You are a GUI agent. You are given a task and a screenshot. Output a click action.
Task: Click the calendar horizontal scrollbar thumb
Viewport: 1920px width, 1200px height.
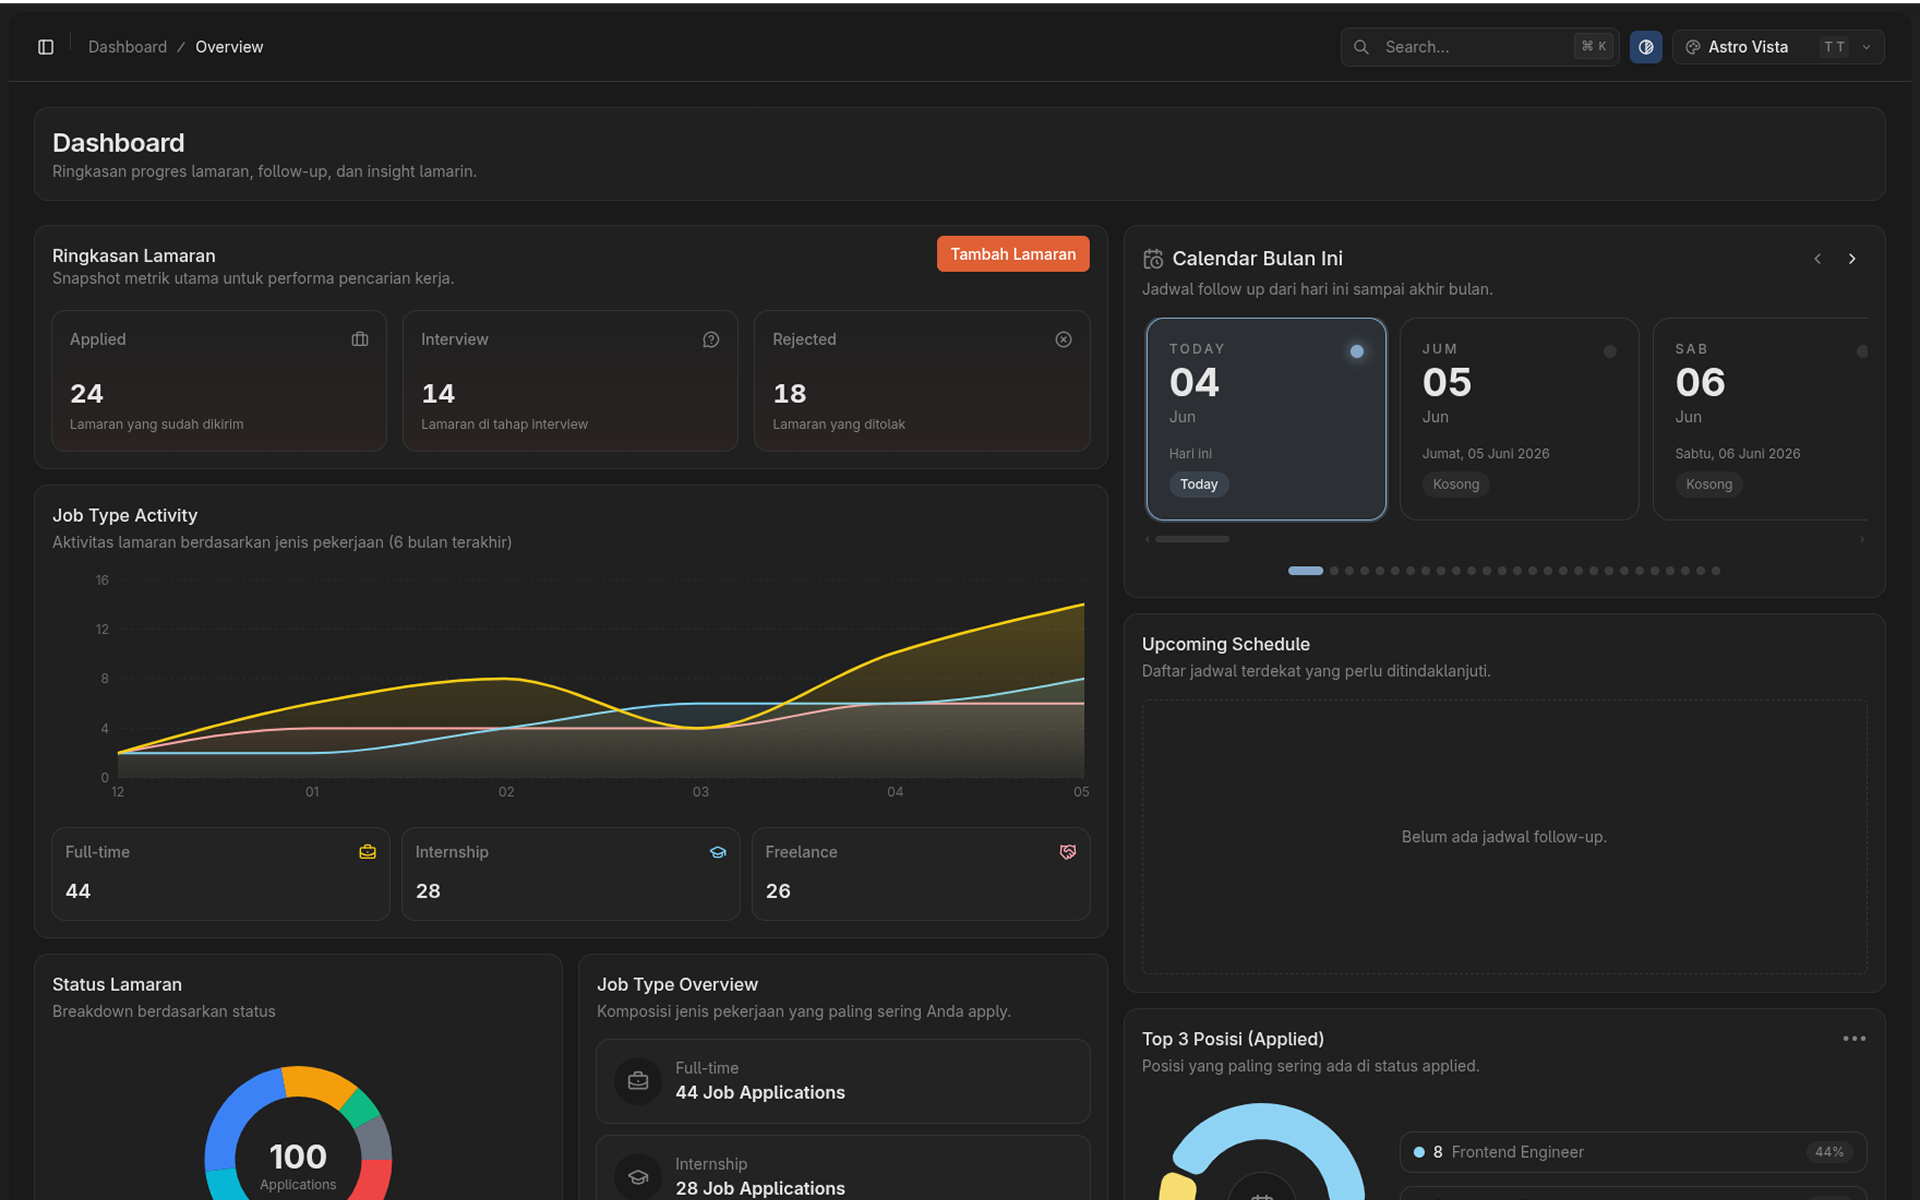coord(1192,539)
